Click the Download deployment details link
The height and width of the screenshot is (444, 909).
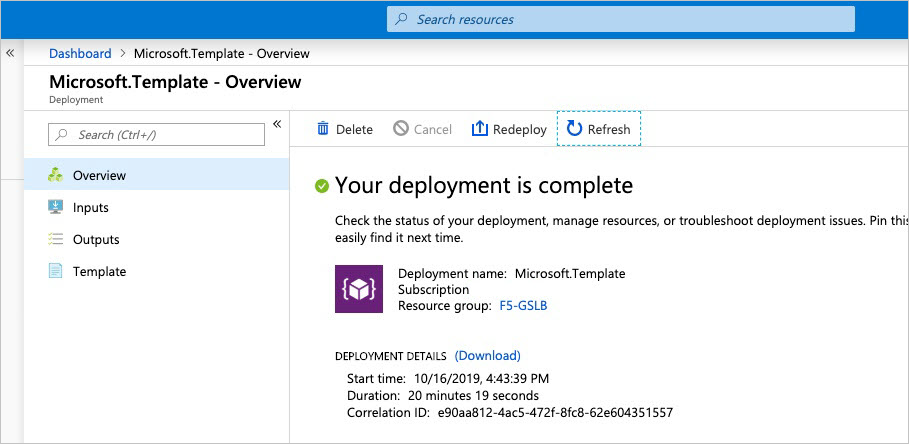487,355
